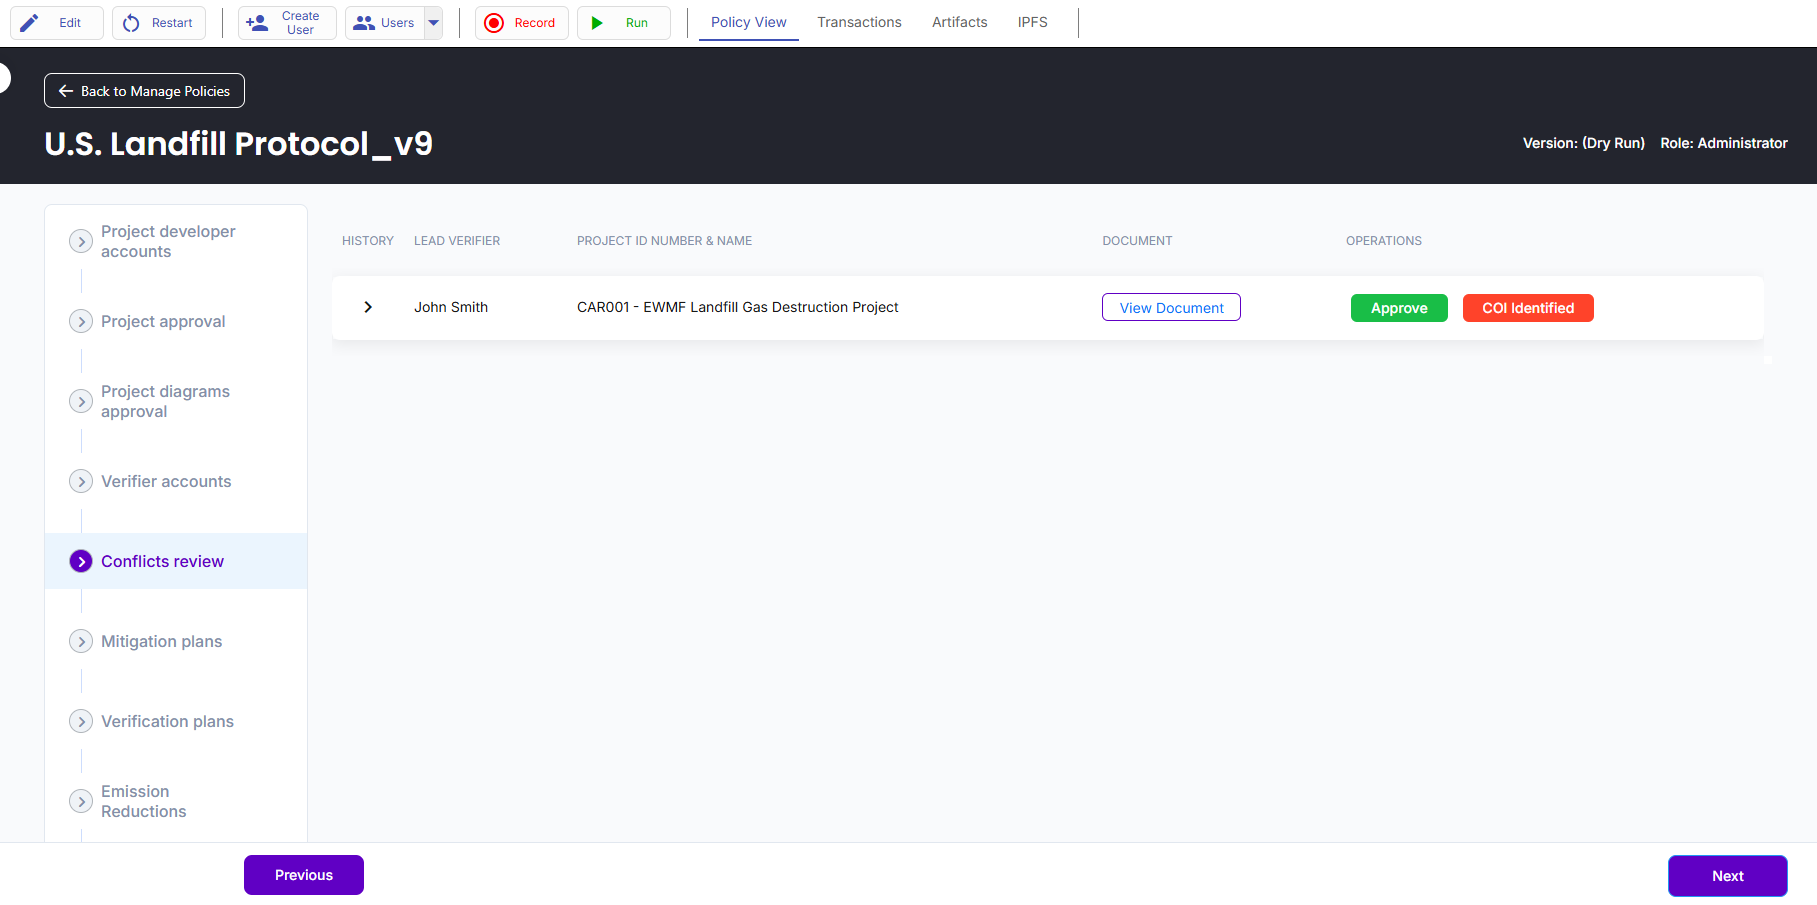Approve the CAR001 project
Viewport: 1817px width, 905px height.
click(1398, 308)
